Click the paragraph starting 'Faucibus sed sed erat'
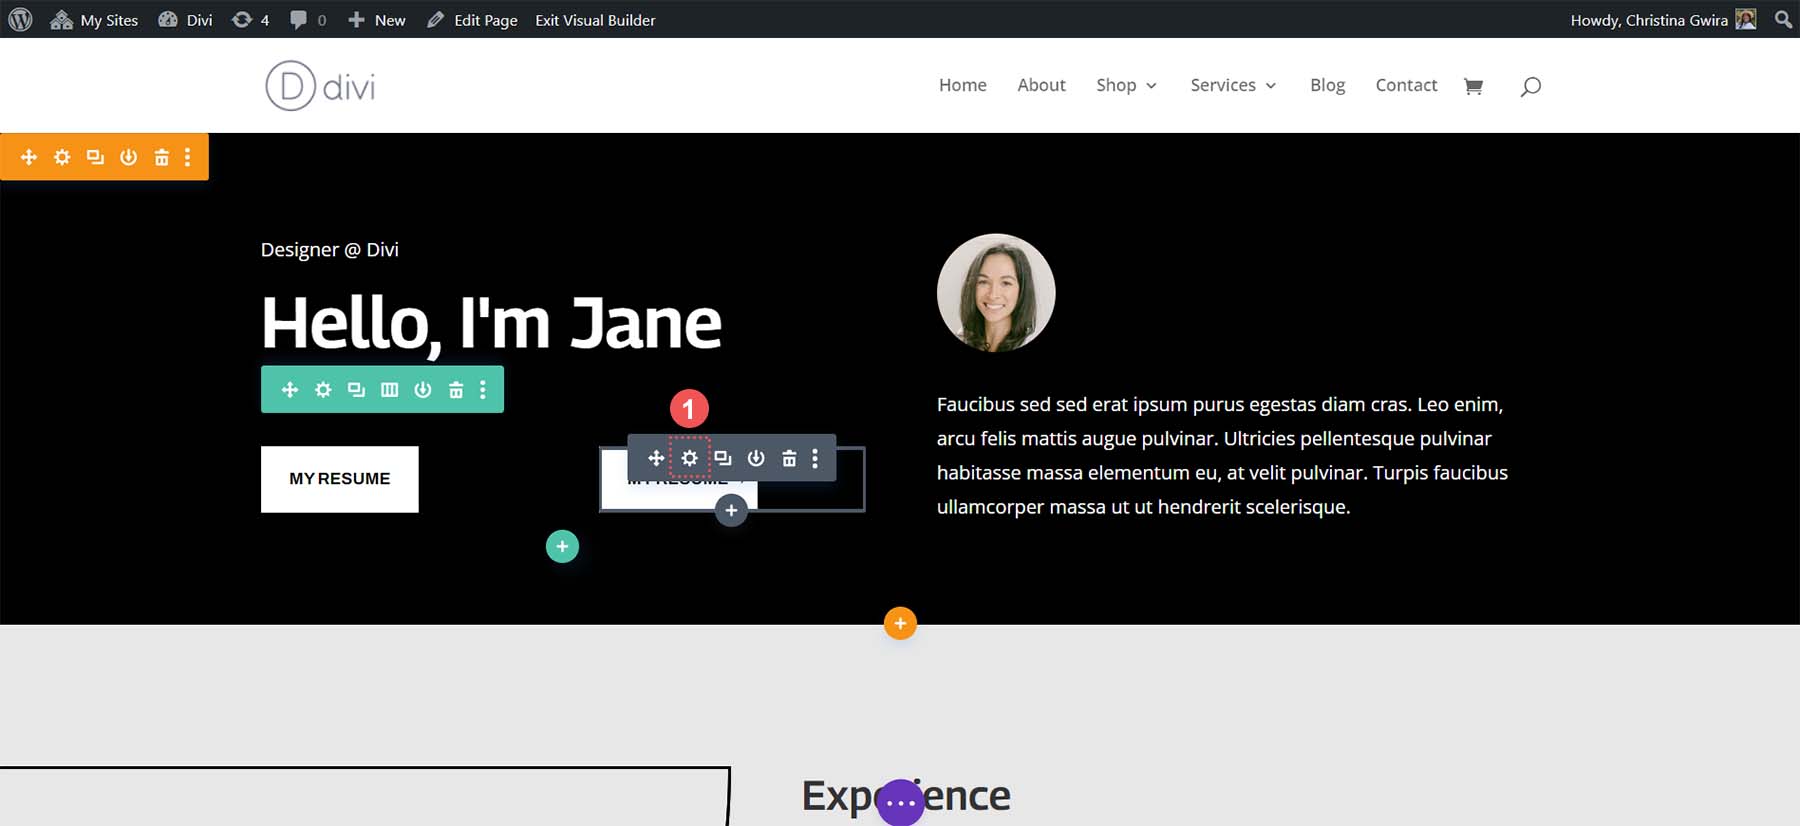This screenshot has height=826, width=1800. point(1222,455)
